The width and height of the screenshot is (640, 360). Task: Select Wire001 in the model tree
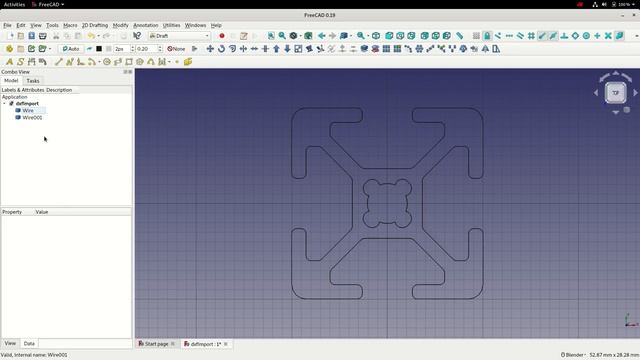tap(32, 118)
